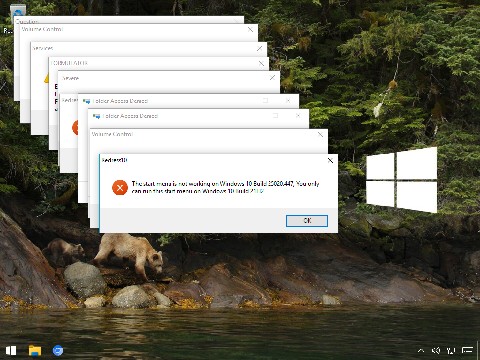
Task: Maximize the frontmost Folder Access Denied window
Action: click(276, 116)
